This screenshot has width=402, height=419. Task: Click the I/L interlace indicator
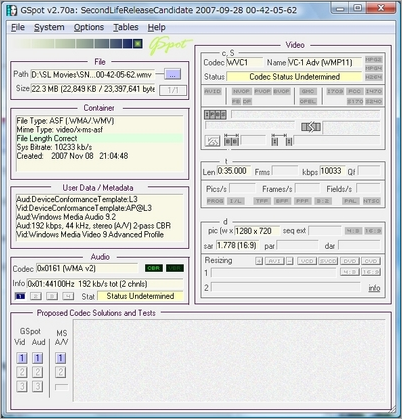(236, 201)
